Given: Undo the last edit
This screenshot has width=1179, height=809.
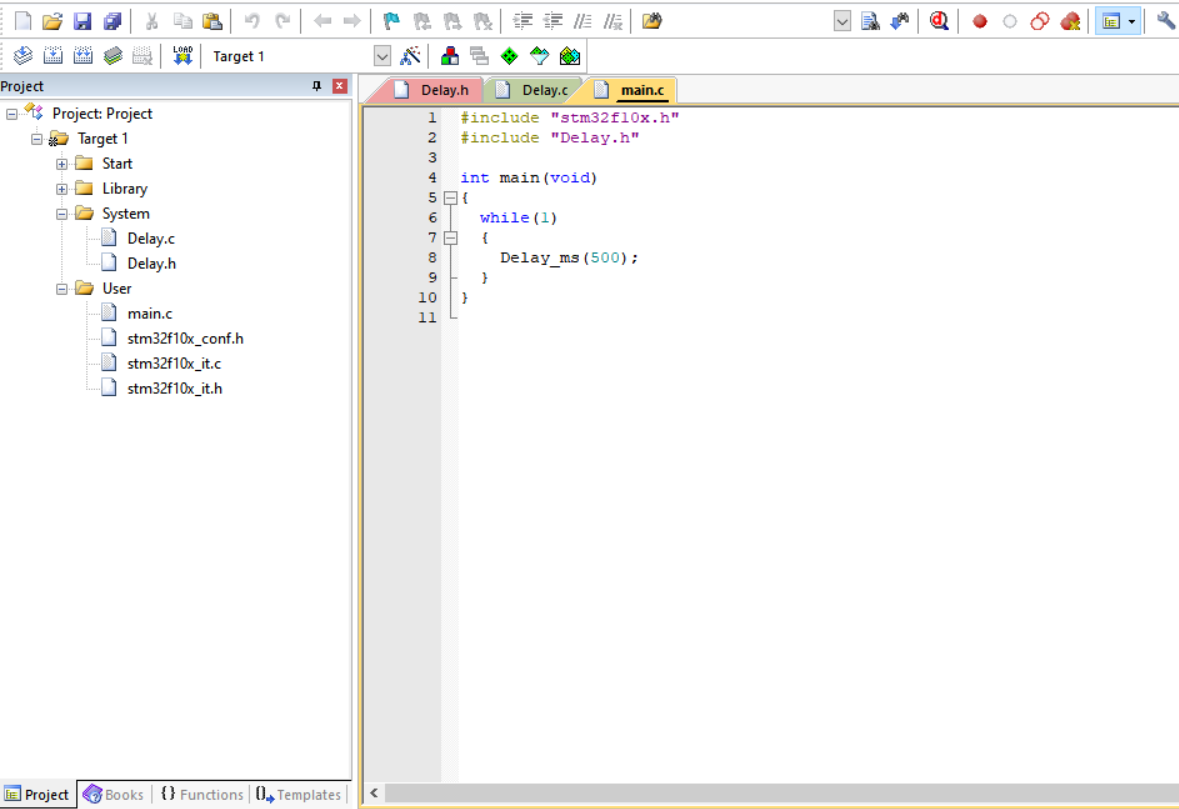Looking at the screenshot, I should pyautogui.click(x=252, y=21).
